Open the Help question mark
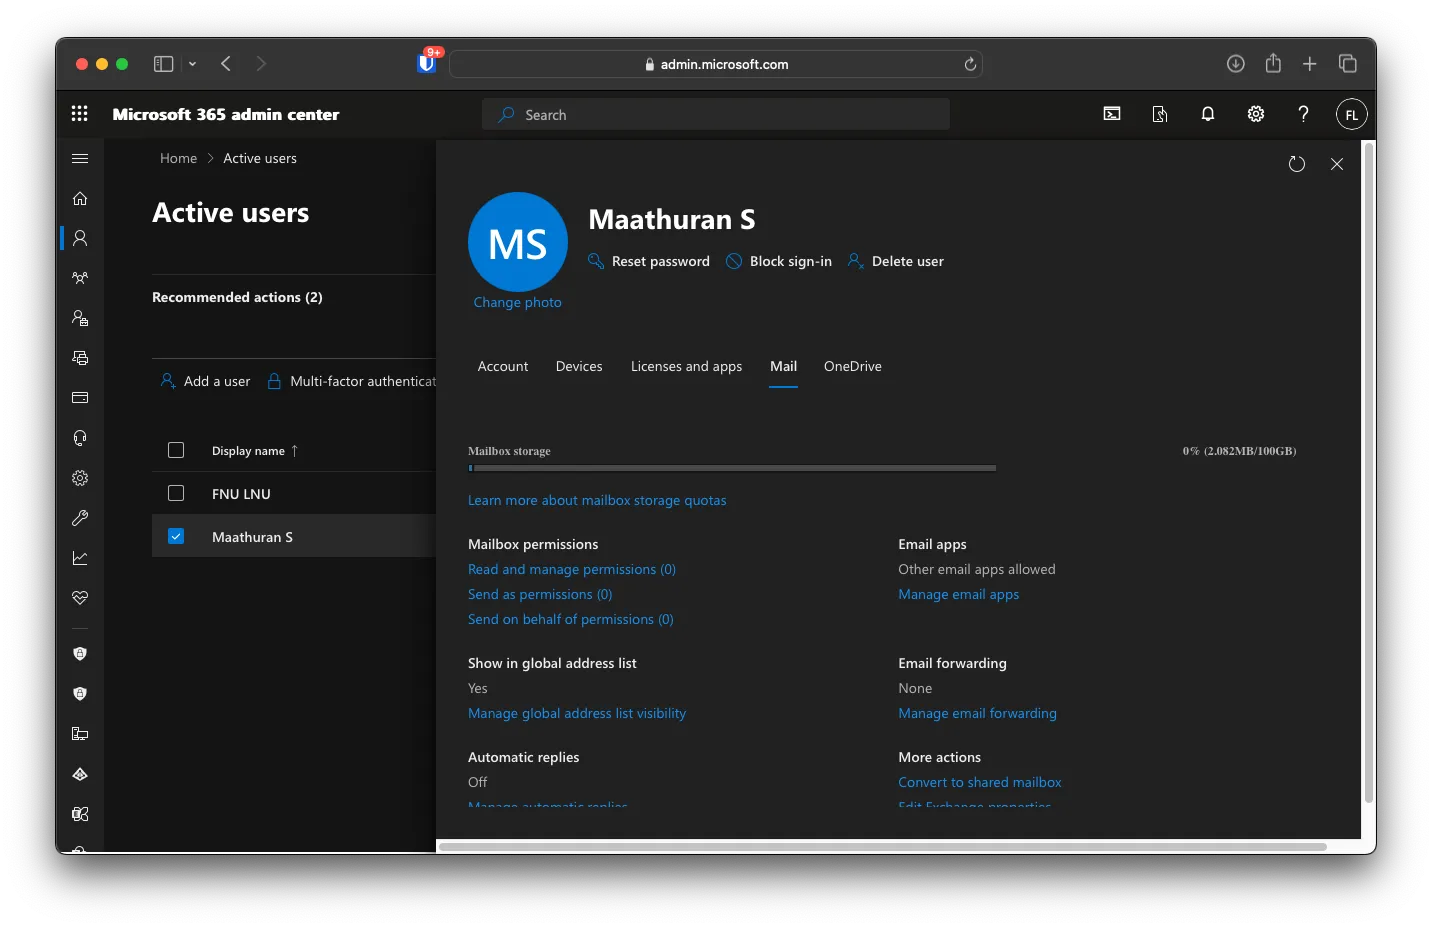Screen dimensions: 1432x928 [x=1303, y=114]
